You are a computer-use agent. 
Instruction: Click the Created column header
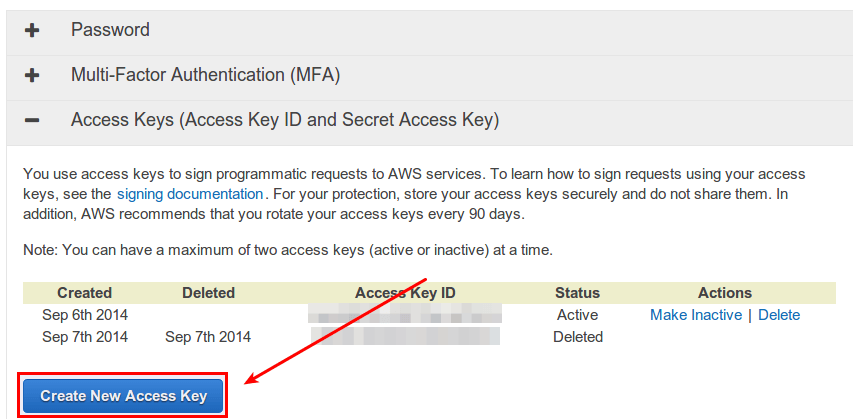(85, 293)
